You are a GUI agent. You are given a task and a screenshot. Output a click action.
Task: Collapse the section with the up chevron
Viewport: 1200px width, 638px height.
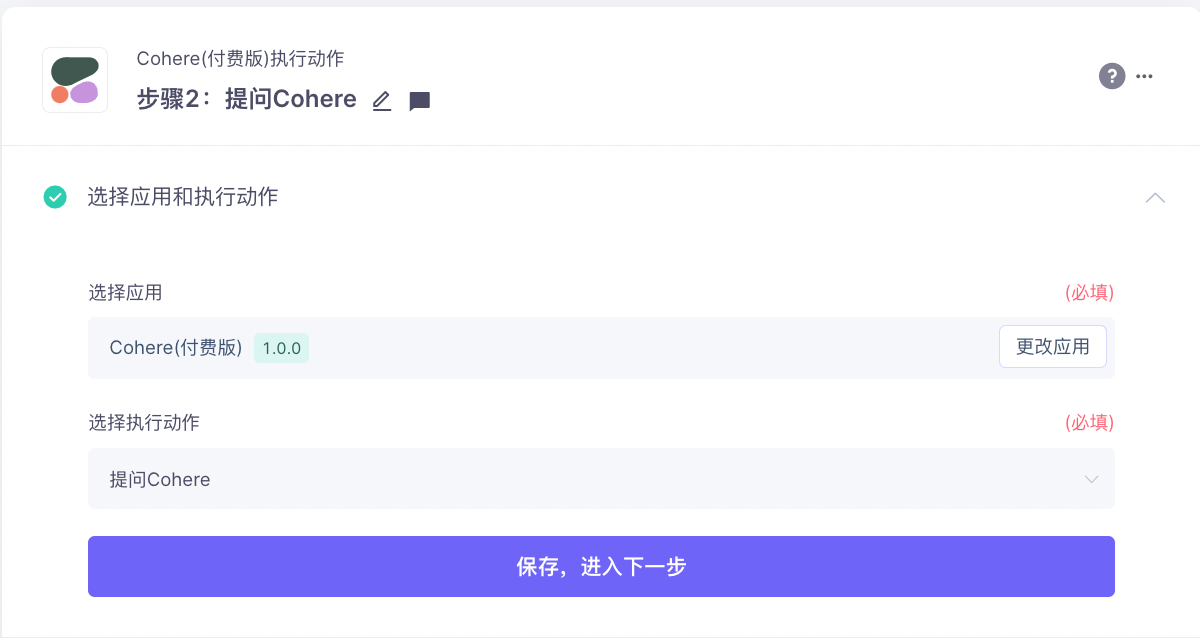(1155, 198)
